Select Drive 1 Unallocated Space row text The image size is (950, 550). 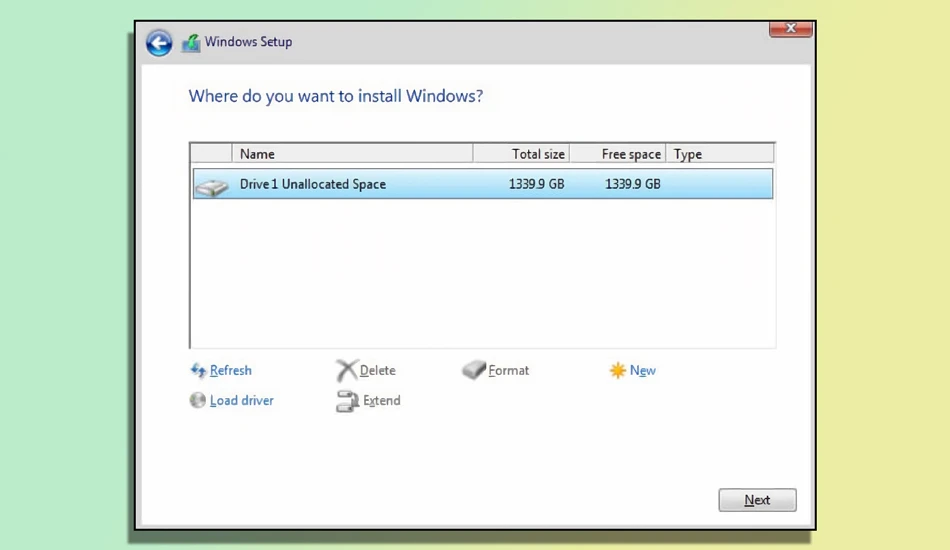point(313,184)
